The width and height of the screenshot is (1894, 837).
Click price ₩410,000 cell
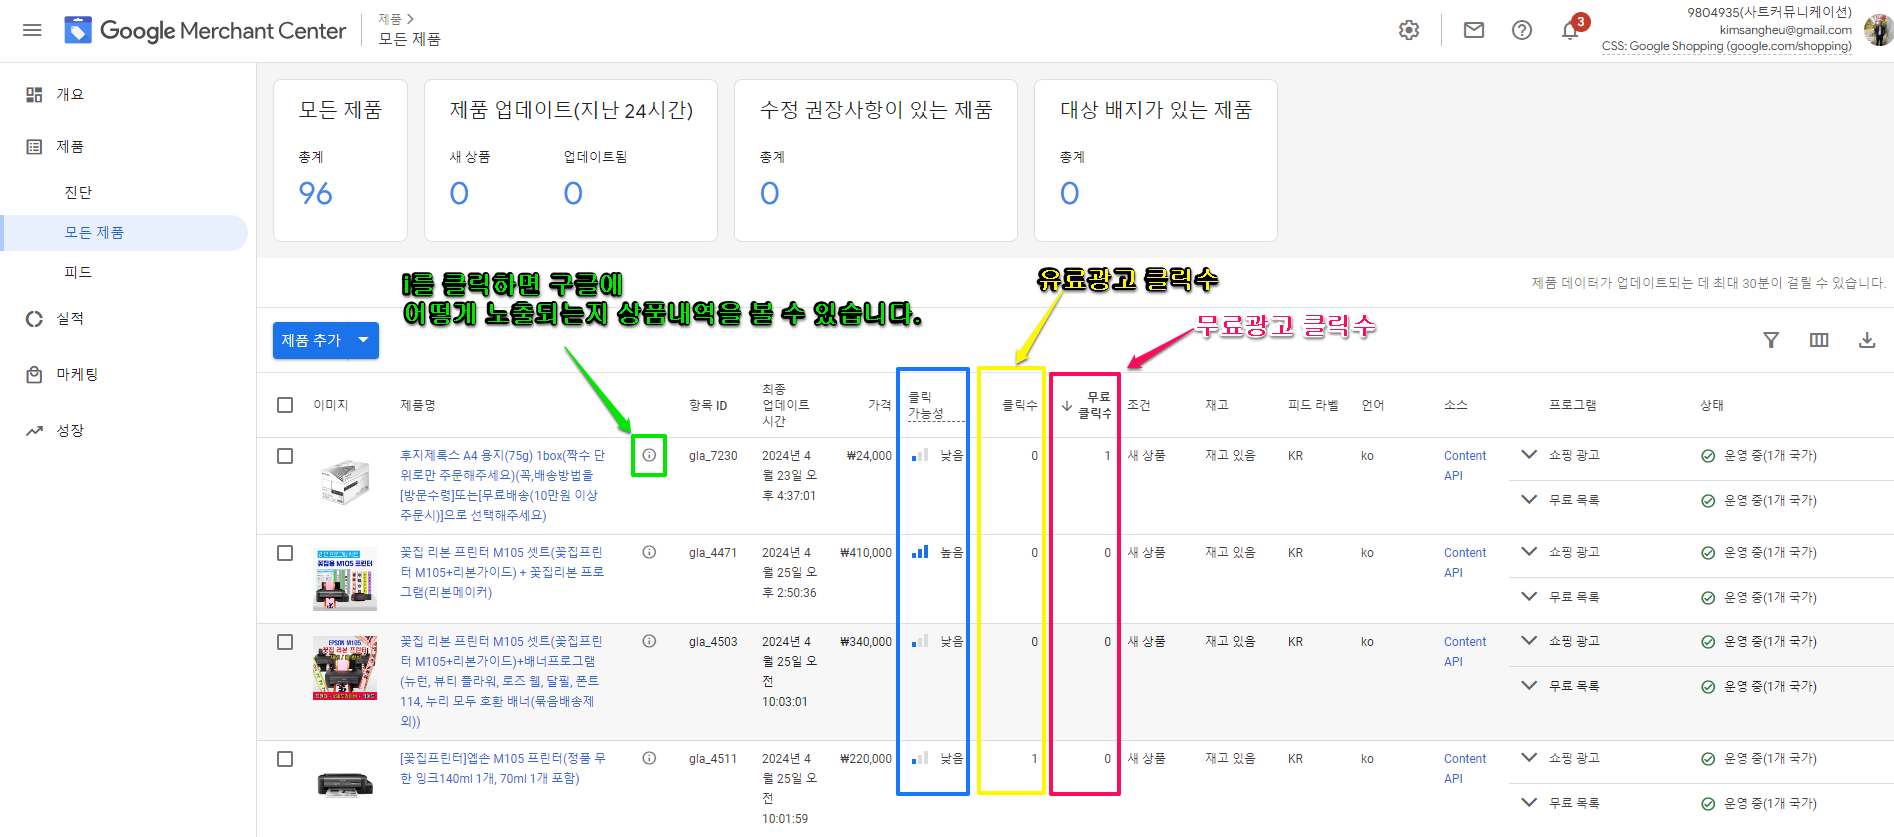[x=866, y=552]
